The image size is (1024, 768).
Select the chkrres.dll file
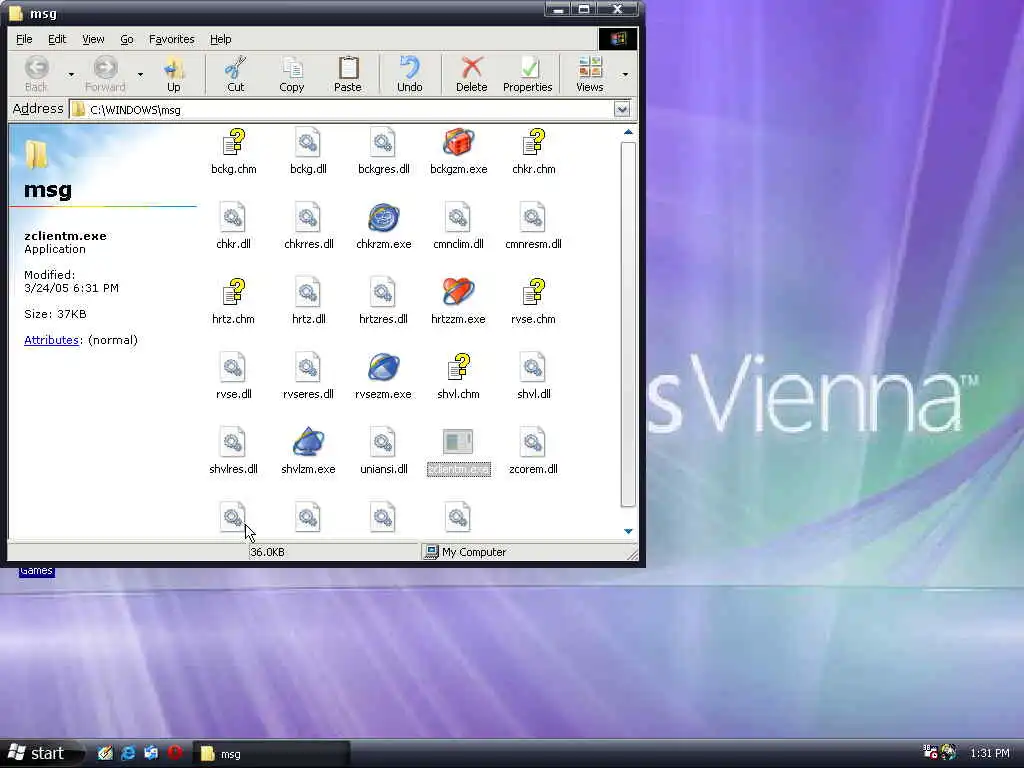point(308,227)
